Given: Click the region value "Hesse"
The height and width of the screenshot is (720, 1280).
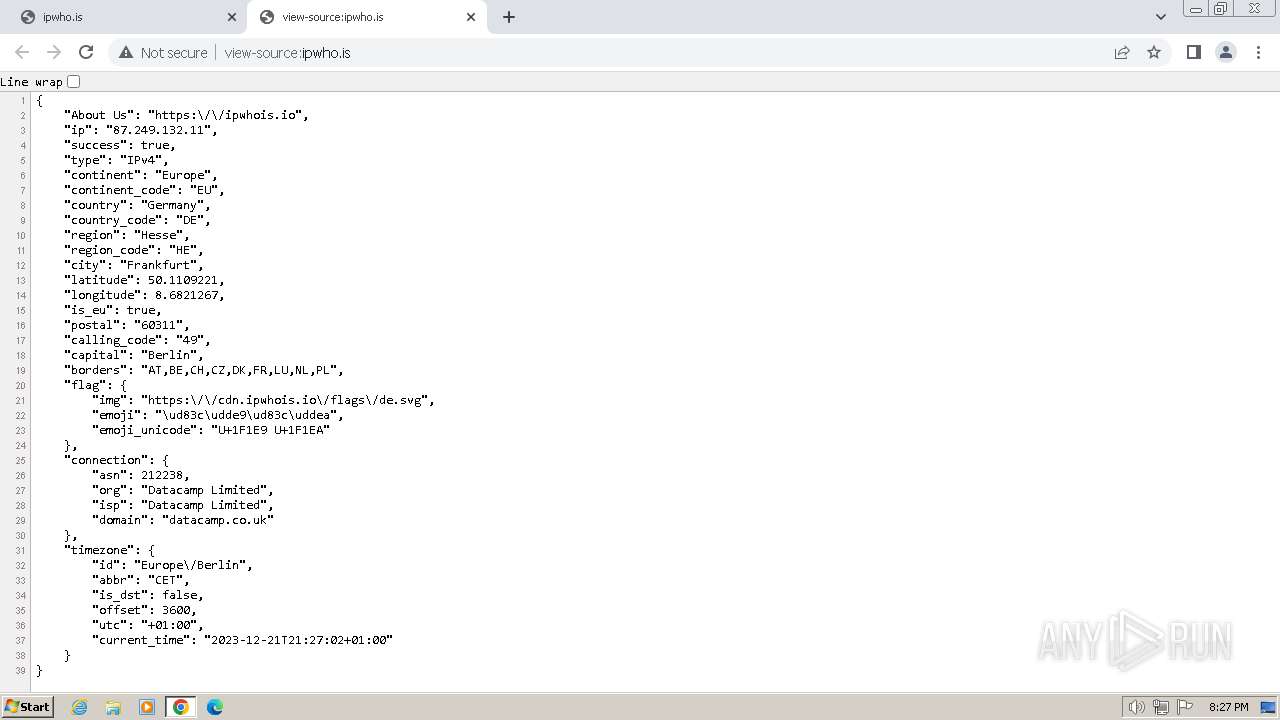Looking at the screenshot, I should (158, 235).
